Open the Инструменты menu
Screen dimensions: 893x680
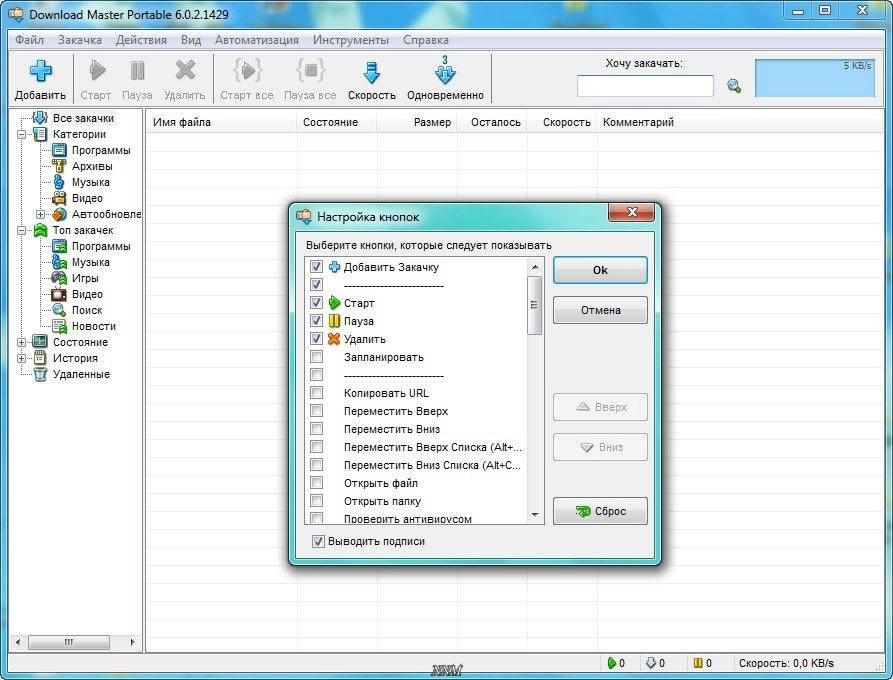351,40
